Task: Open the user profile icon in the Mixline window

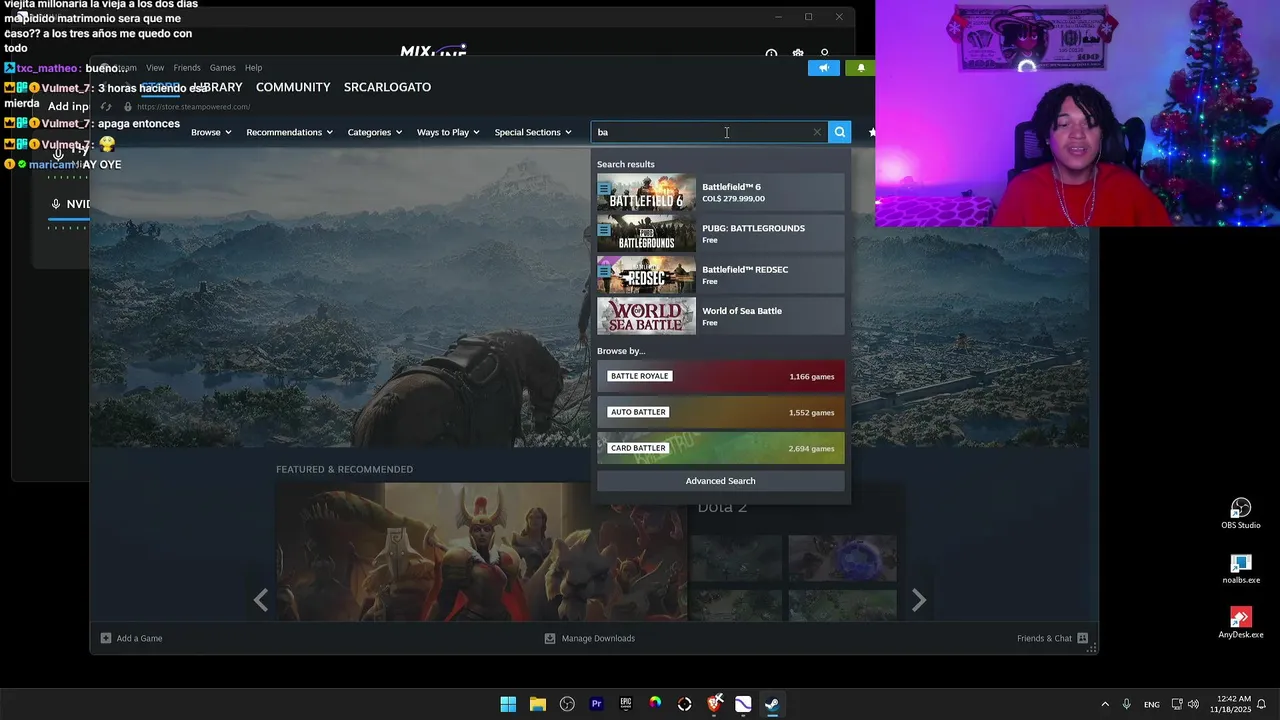Action: [x=824, y=53]
